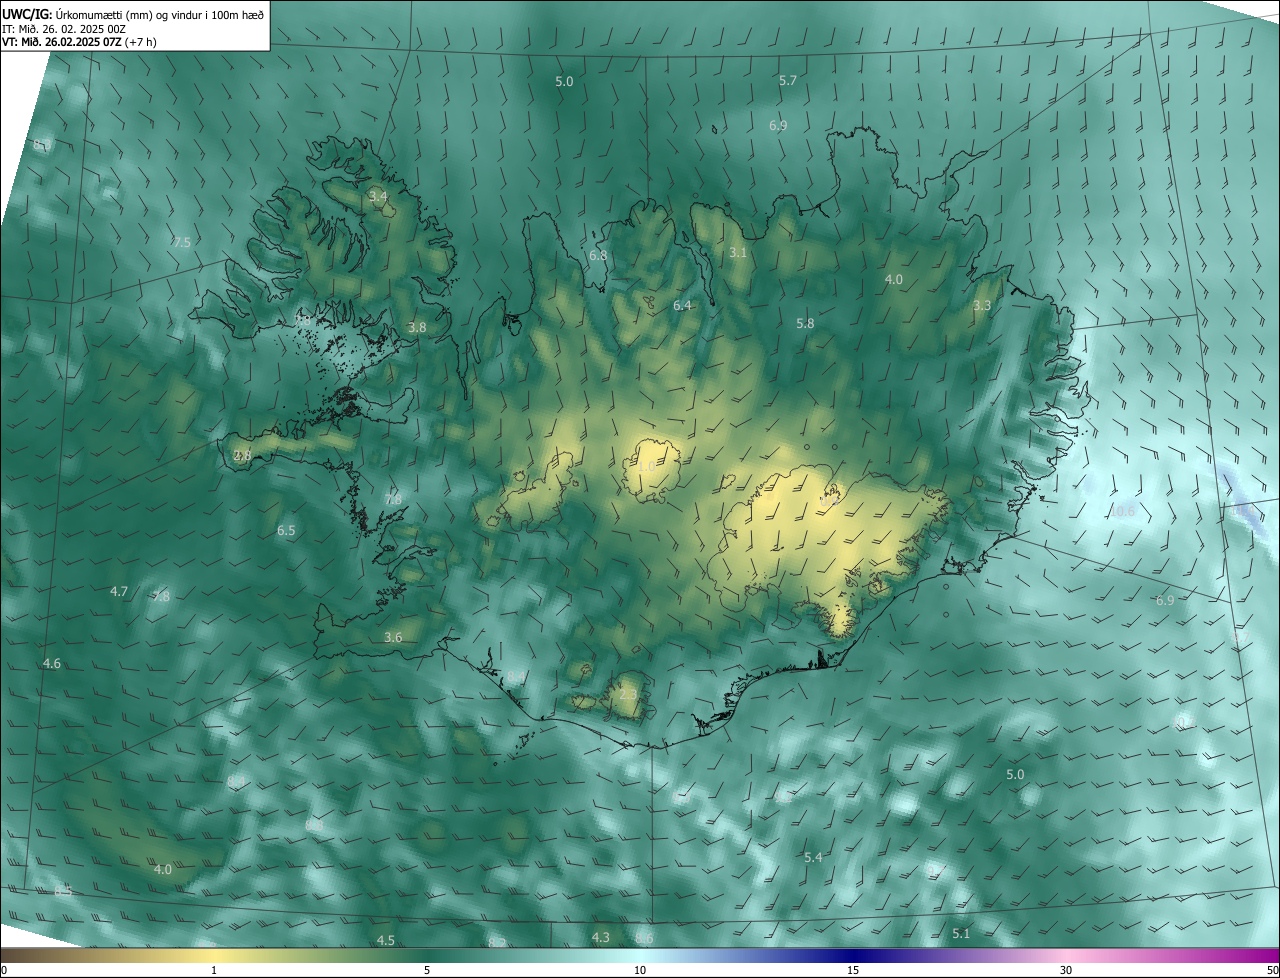Click the 3.4 value label on the map
The image size is (1280, 978).
377,197
